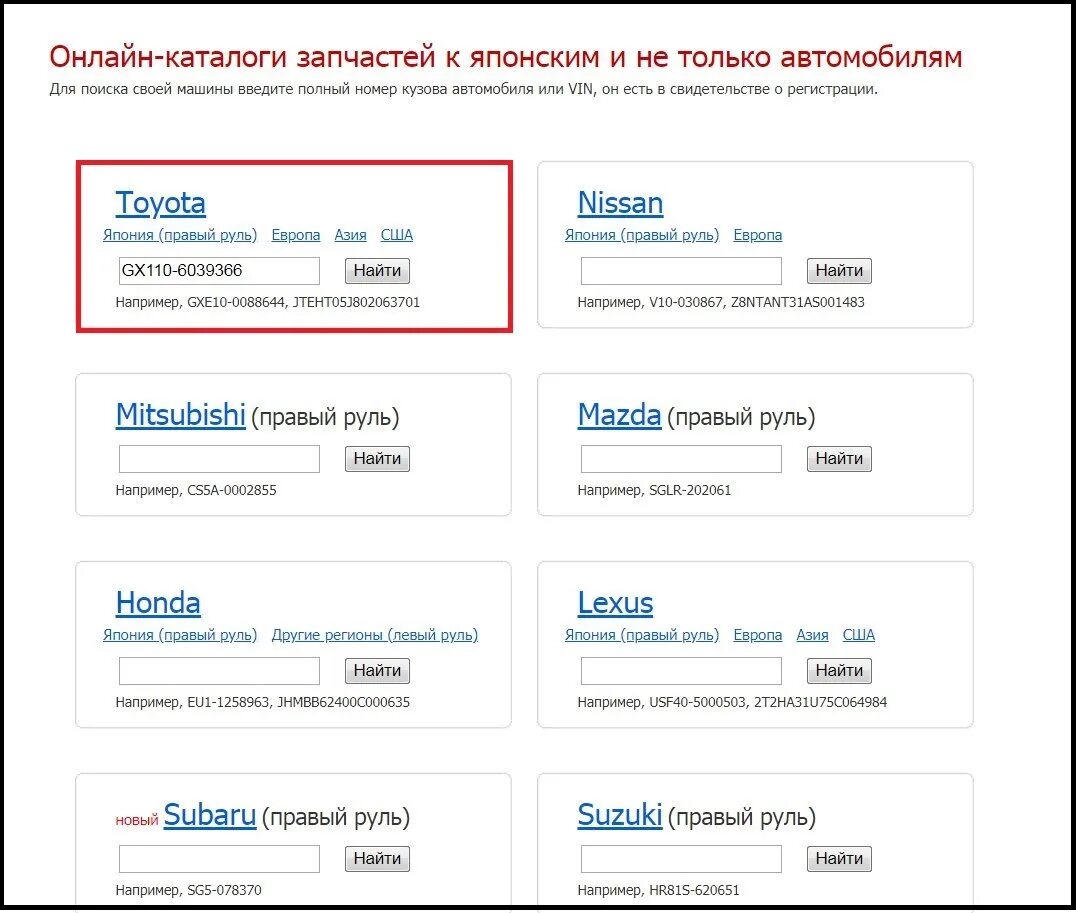
Task: Focus the Honda search input field
Action: (x=219, y=671)
